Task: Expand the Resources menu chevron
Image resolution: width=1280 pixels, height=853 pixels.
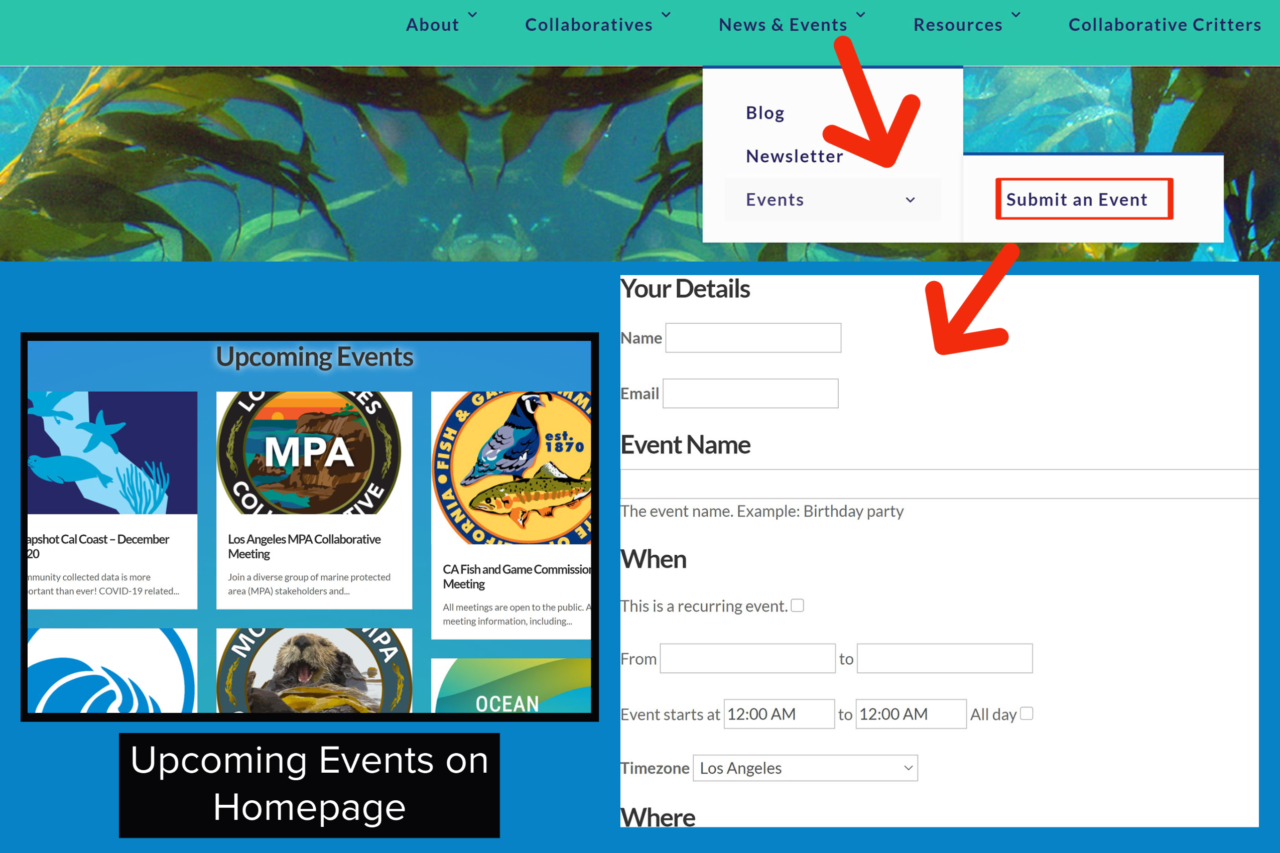Action: (x=1016, y=16)
